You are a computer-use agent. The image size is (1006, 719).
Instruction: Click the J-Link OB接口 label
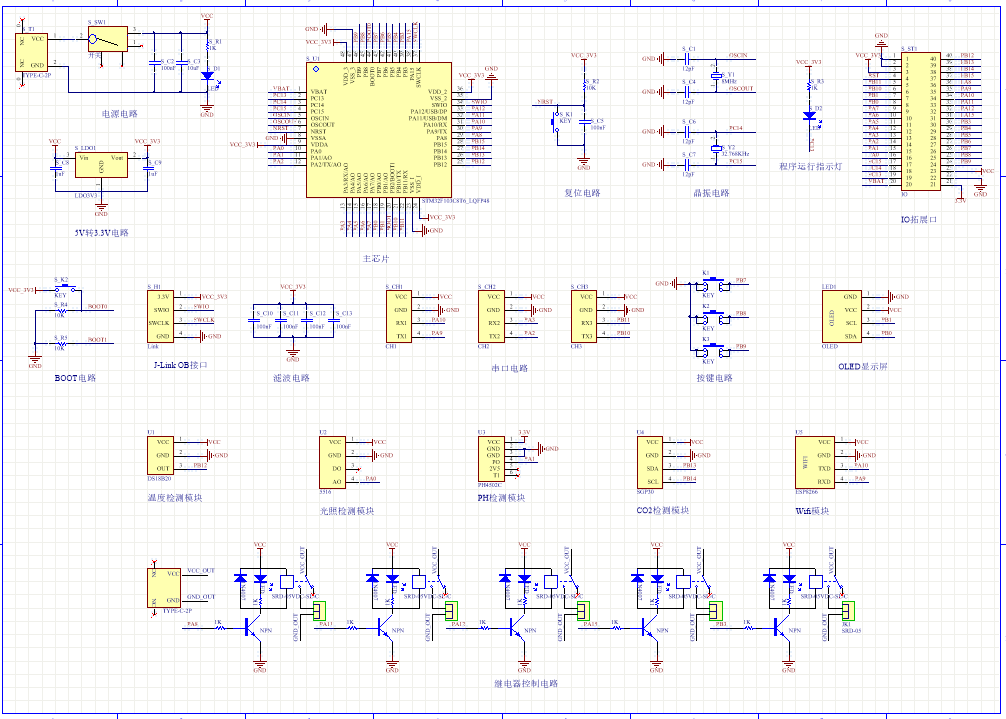coord(180,365)
